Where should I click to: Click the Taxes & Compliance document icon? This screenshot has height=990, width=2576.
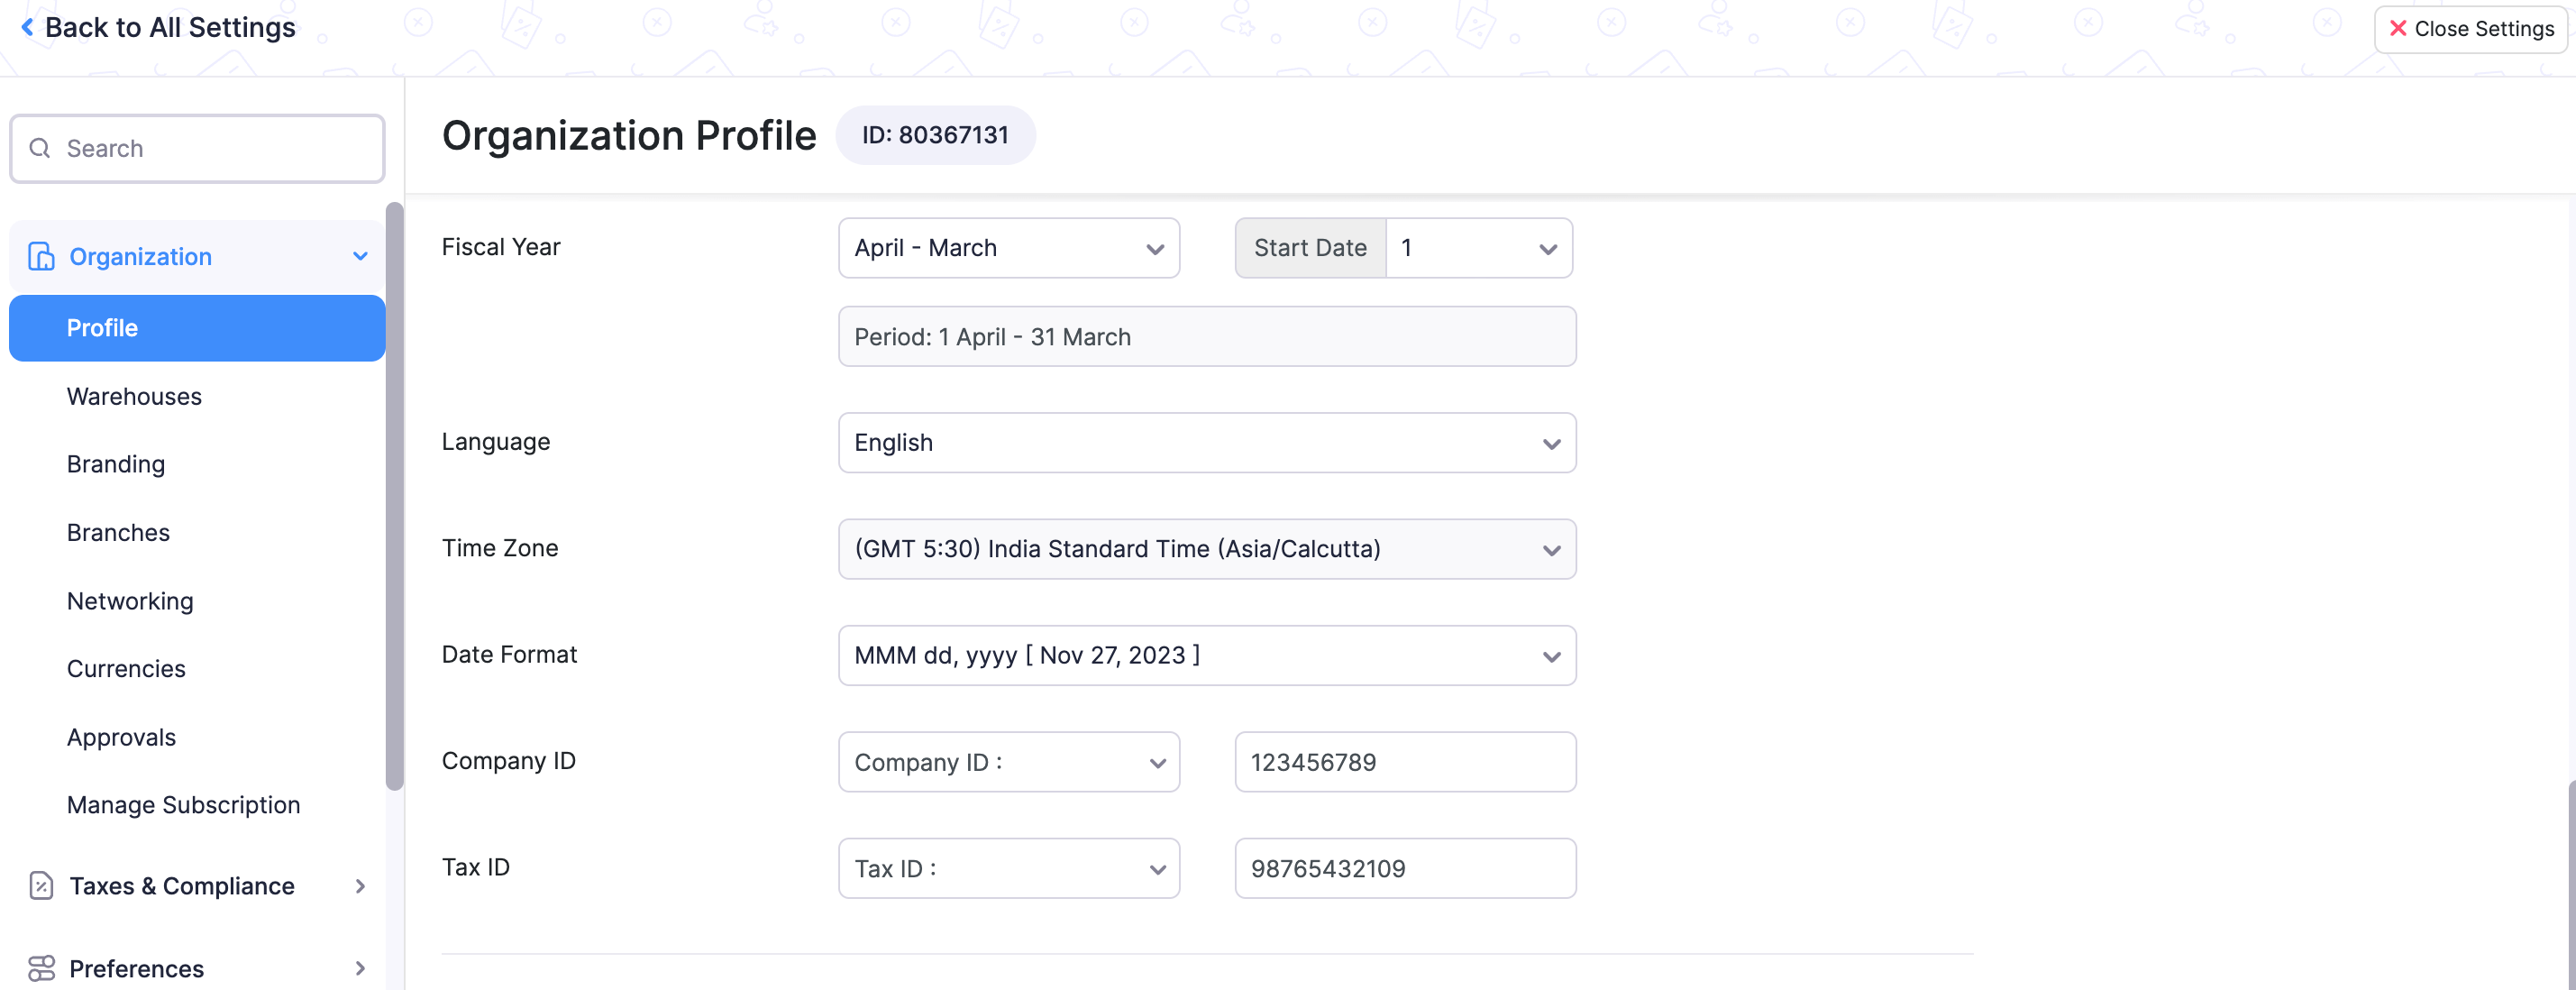tap(40, 886)
